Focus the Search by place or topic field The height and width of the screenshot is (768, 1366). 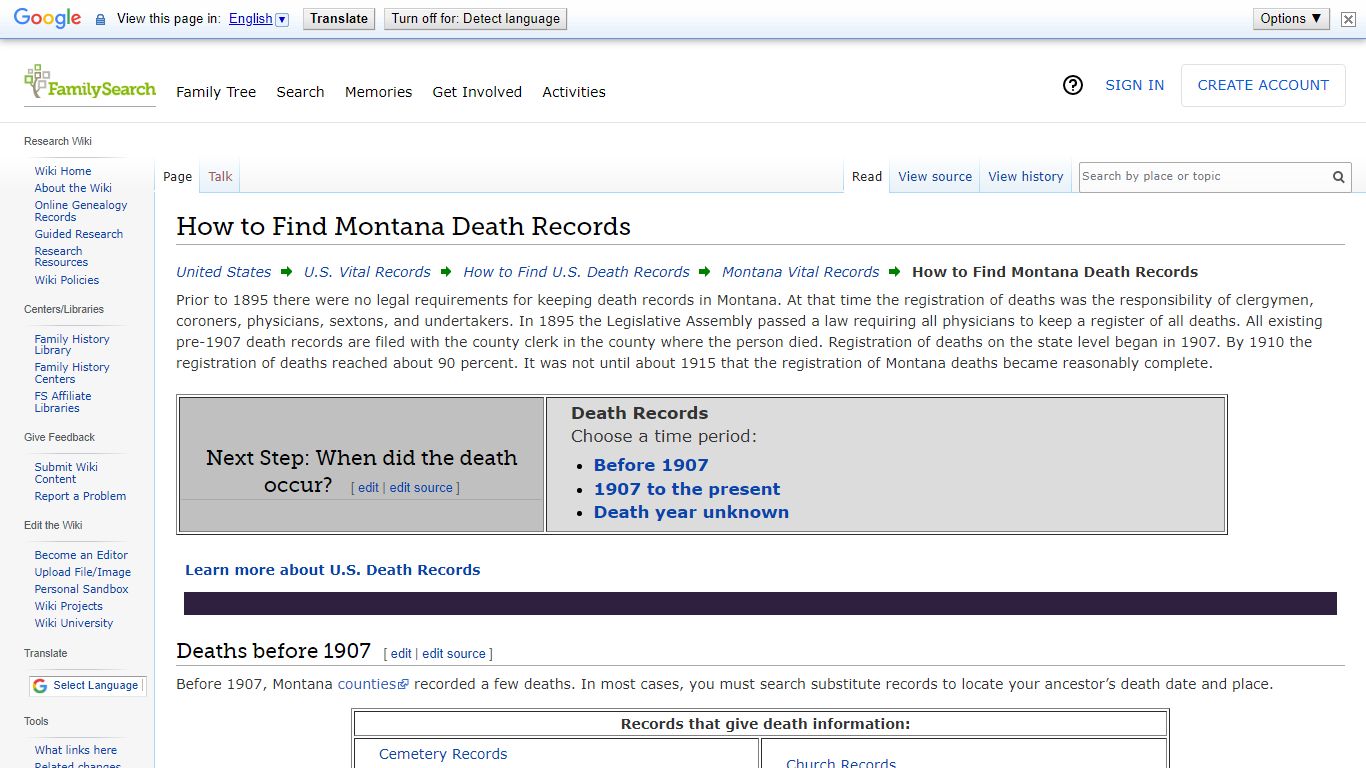[1202, 176]
